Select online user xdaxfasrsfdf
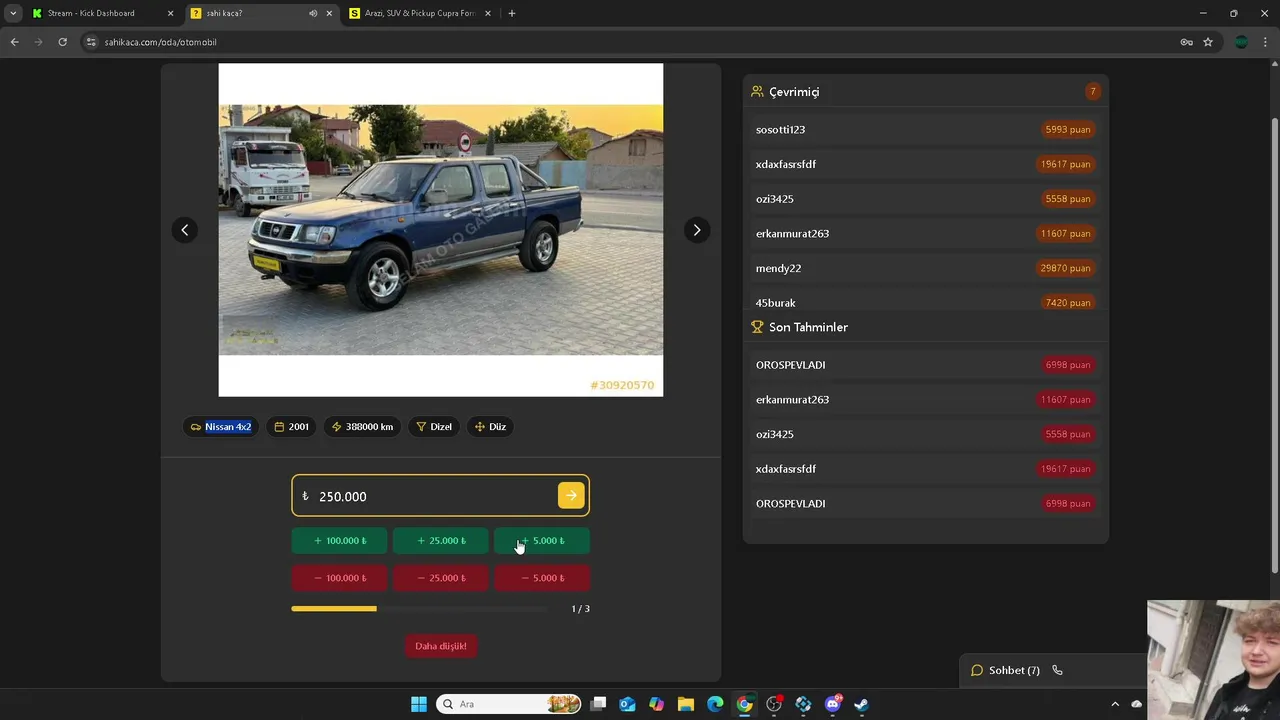The height and width of the screenshot is (720, 1280). point(925,164)
